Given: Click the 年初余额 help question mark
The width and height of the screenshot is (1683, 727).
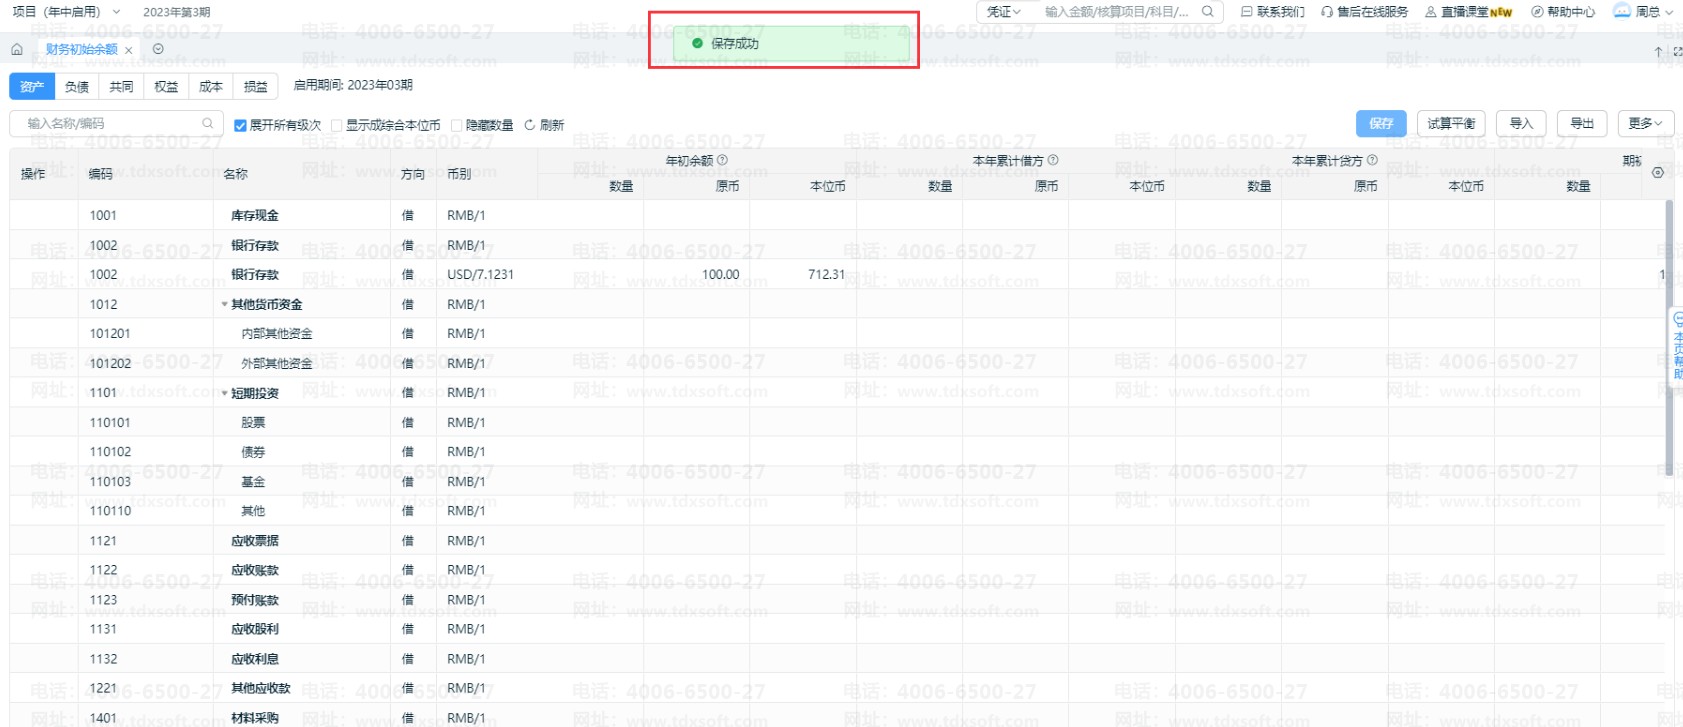Looking at the screenshot, I should 722,160.
